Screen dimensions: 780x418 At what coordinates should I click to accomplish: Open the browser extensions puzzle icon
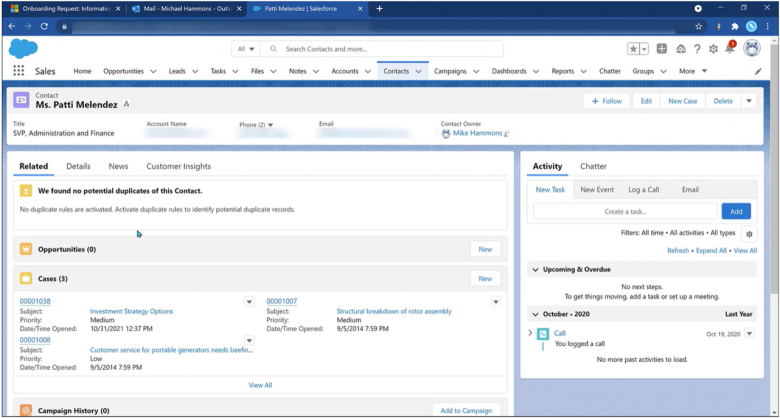point(735,26)
